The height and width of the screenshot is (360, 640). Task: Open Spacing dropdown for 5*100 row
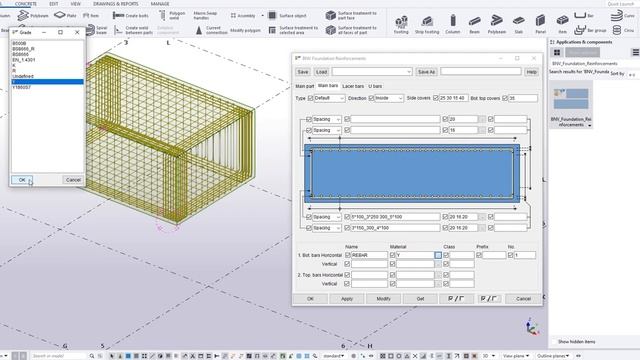click(327, 217)
